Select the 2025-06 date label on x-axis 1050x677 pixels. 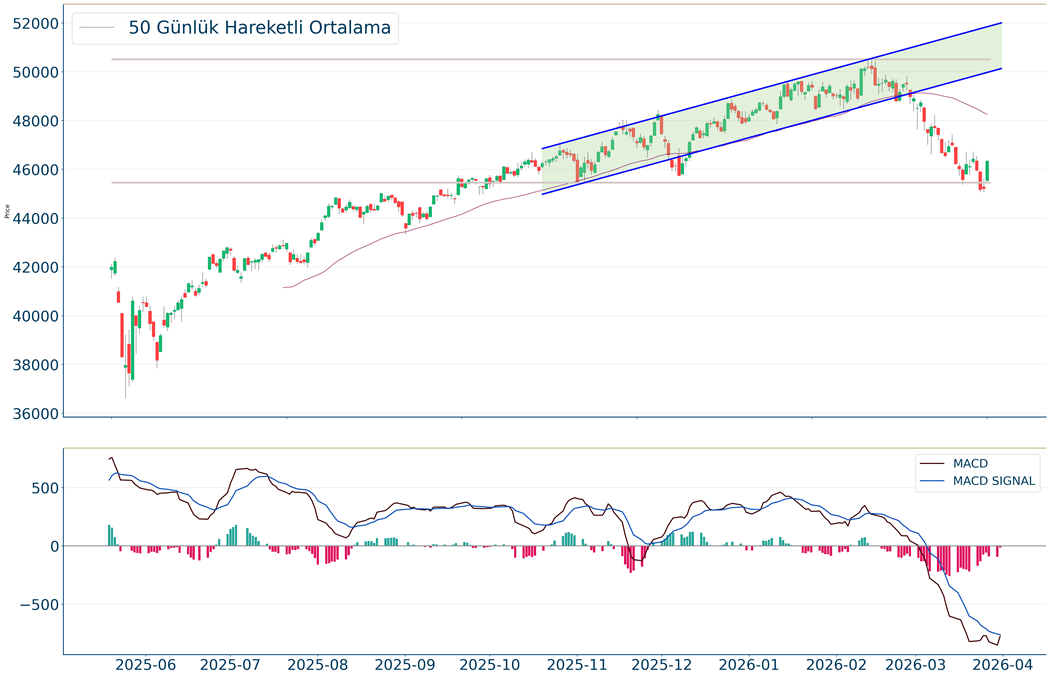[x=145, y=664]
